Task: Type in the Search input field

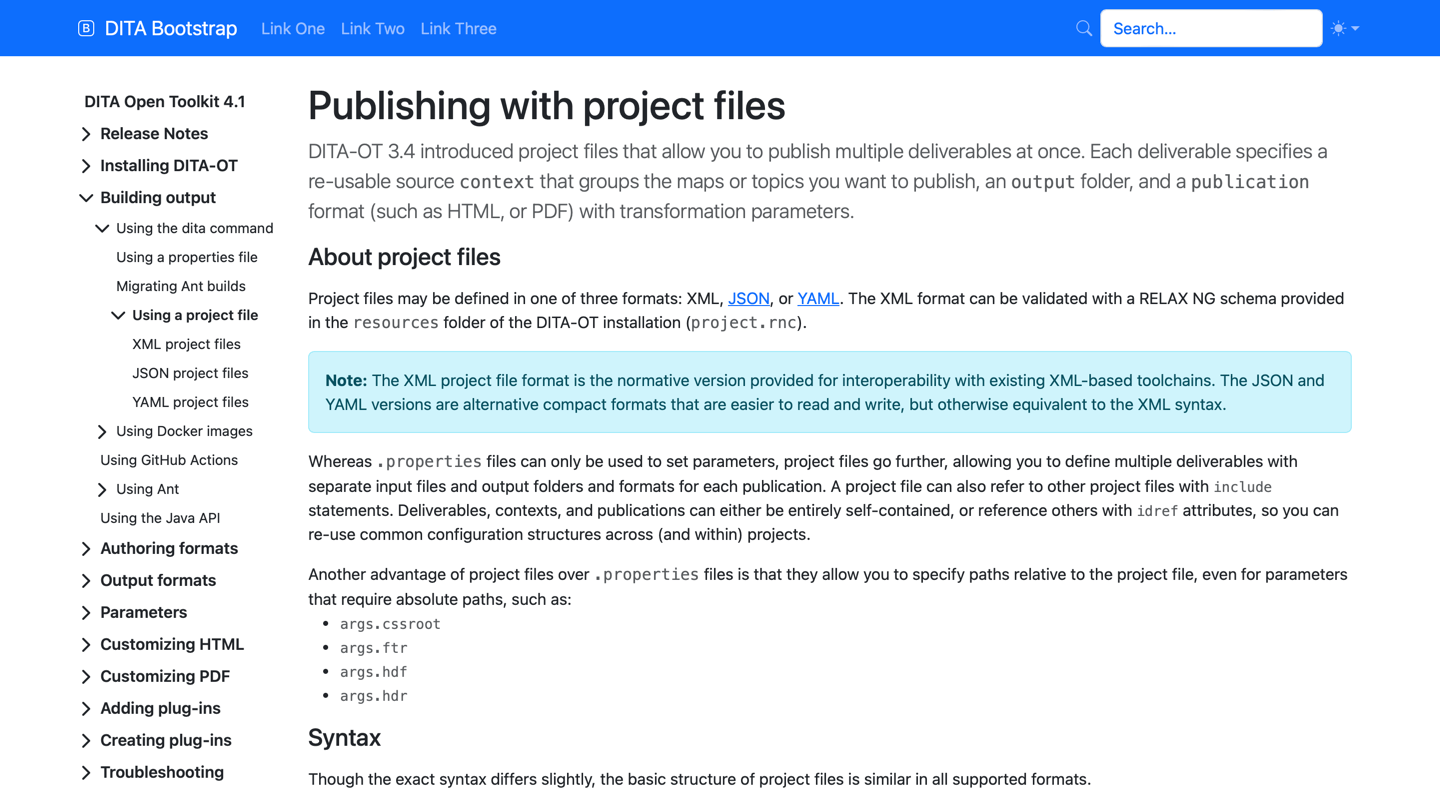Action: pos(1210,28)
